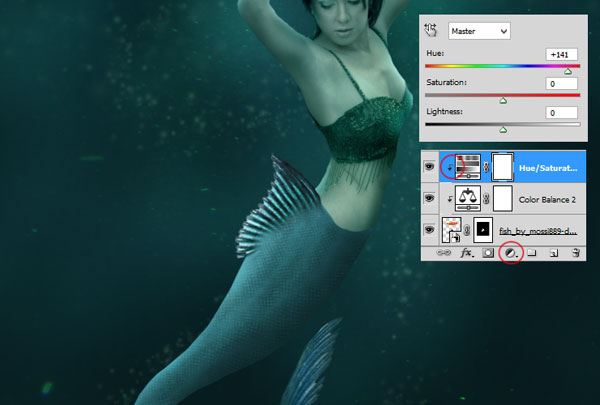Select the Color Balance 2 layer name
The width and height of the screenshot is (600, 405).
tap(547, 200)
